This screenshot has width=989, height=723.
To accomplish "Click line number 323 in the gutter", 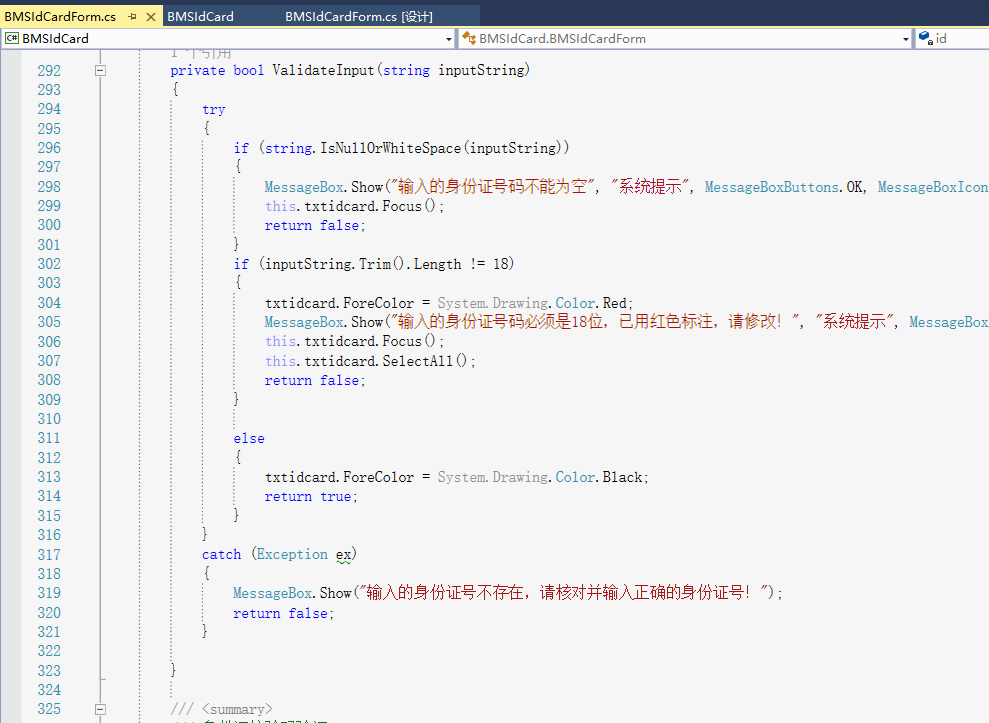I will 49,671.
